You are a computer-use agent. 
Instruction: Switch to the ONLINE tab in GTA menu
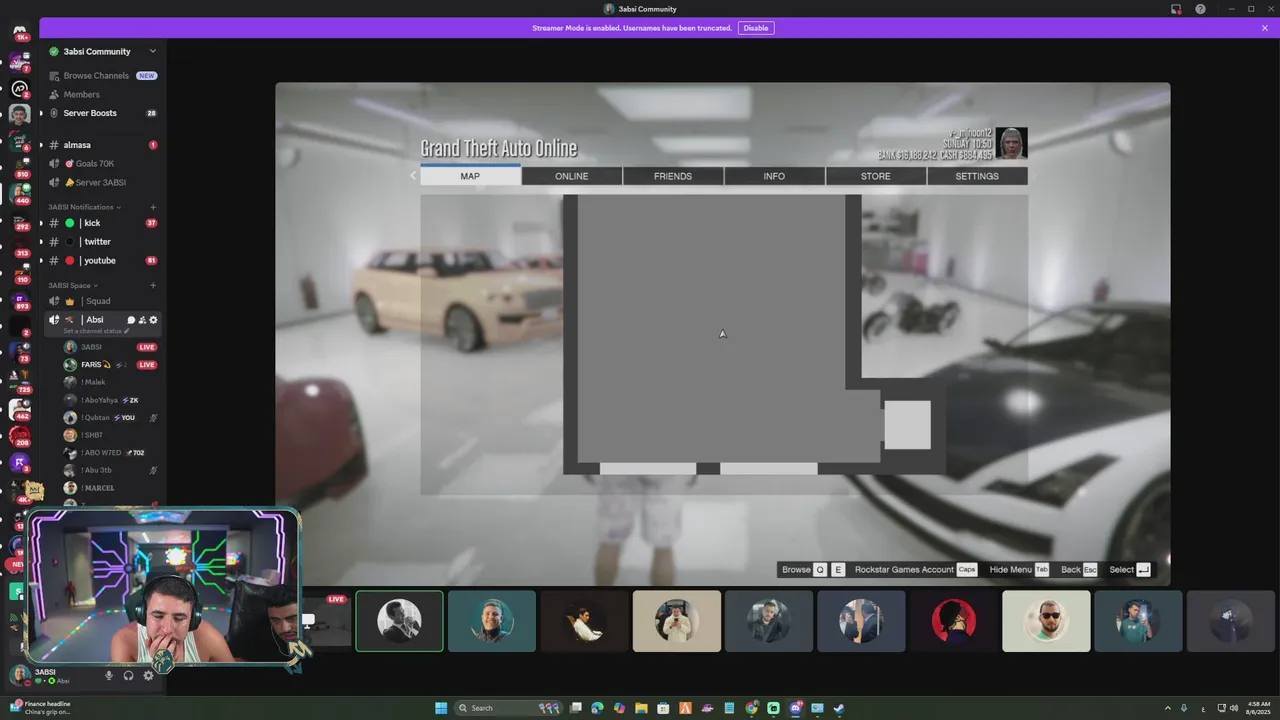coord(571,176)
